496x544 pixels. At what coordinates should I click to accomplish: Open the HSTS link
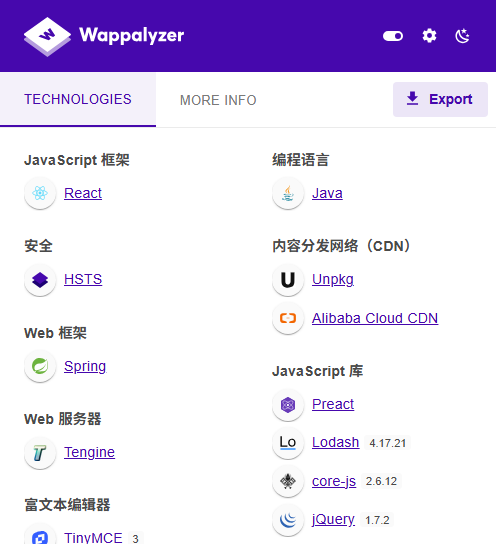pyautogui.click(x=83, y=279)
